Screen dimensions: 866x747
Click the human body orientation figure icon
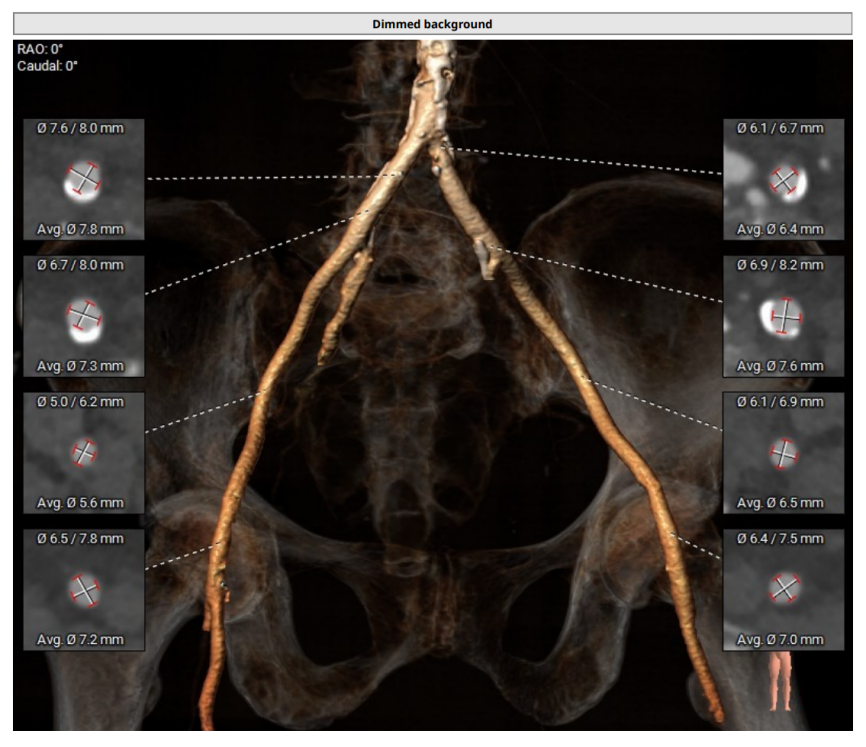pyautogui.click(x=780, y=681)
